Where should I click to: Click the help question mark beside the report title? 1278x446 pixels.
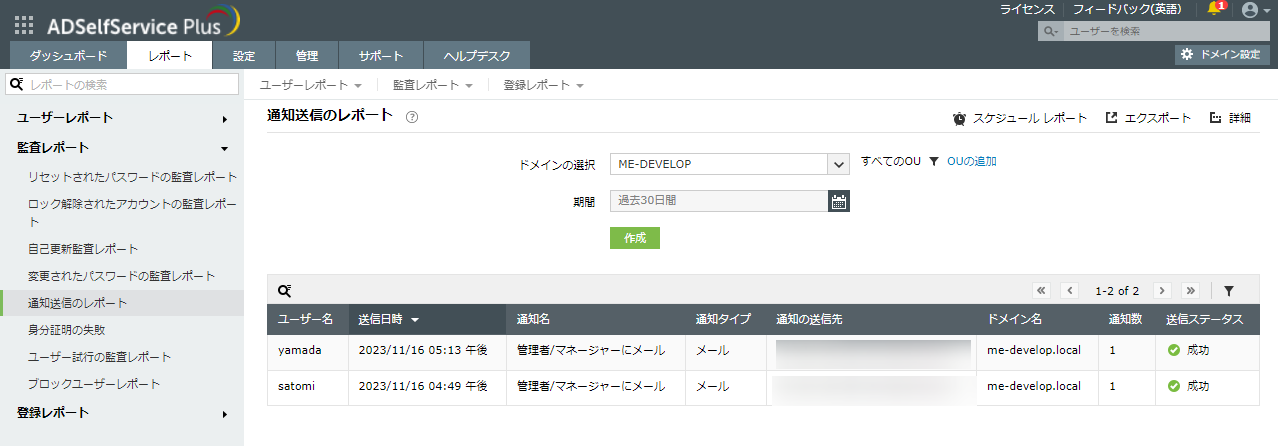coord(412,117)
